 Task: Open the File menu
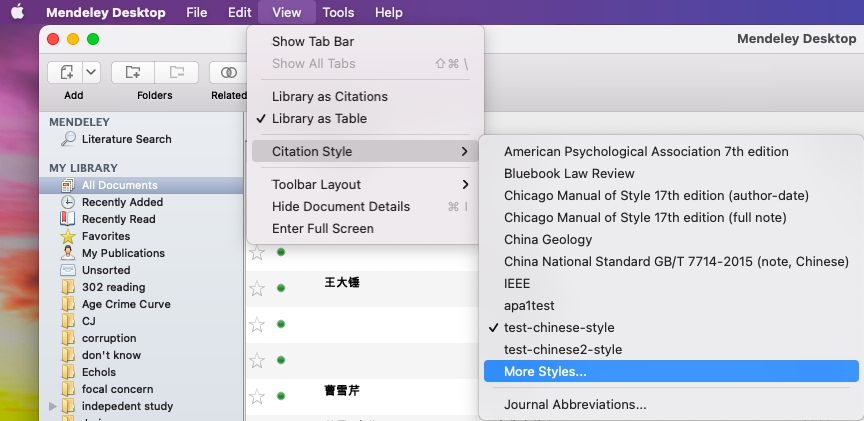(197, 12)
